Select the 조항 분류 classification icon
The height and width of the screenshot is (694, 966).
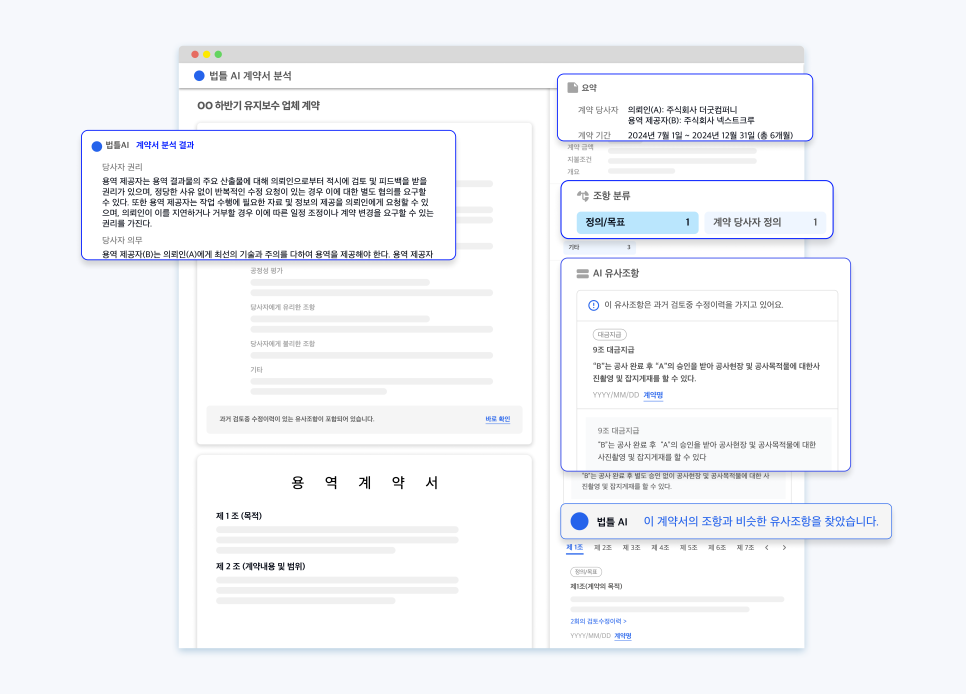[x=583, y=195]
